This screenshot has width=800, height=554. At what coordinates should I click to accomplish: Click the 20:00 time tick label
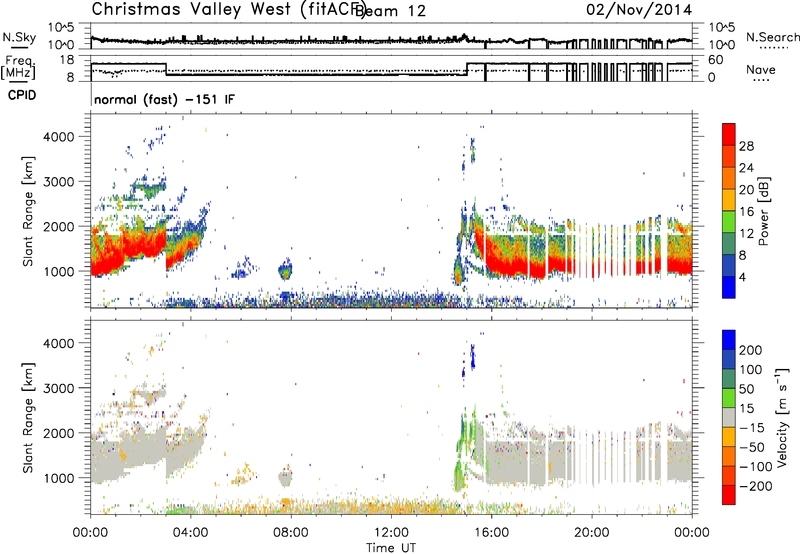point(591,533)
